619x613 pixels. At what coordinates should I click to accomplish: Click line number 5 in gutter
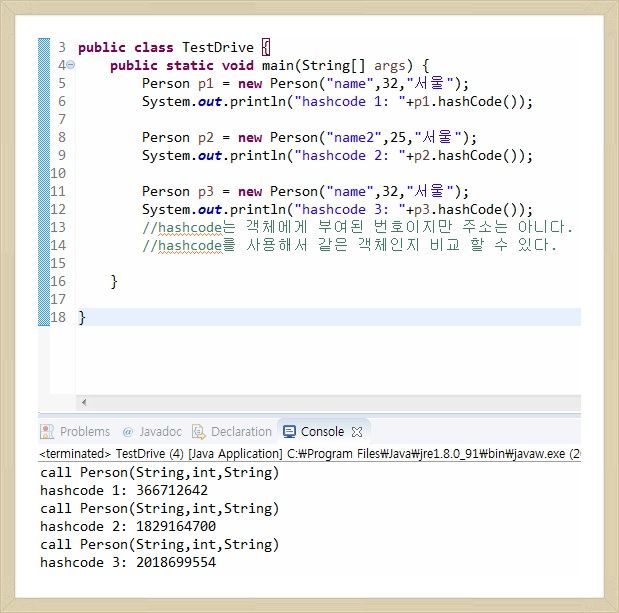pos(62,83)
